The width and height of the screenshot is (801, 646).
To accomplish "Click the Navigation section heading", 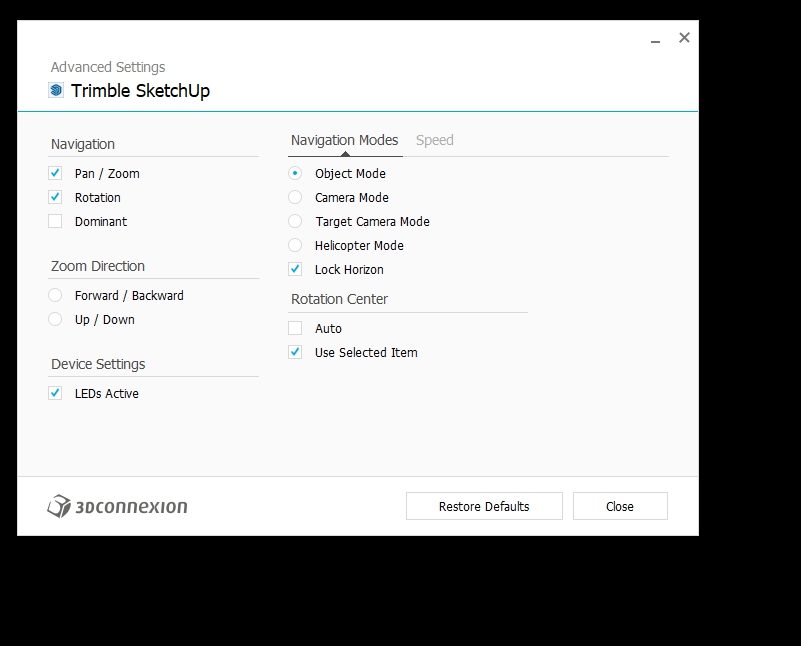I will (83, 144).
